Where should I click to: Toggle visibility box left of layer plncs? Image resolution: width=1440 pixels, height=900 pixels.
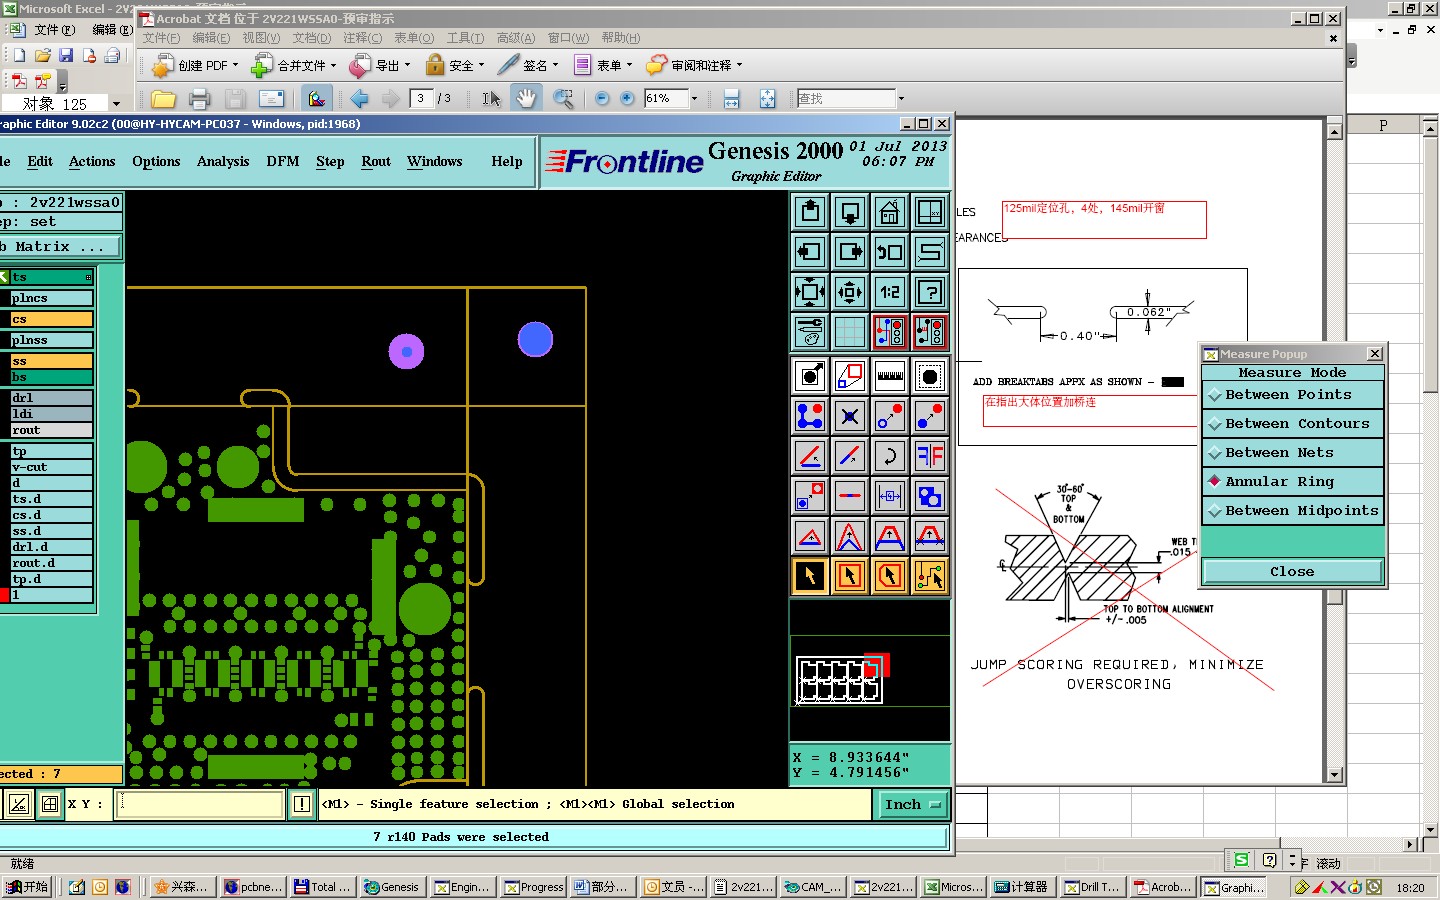[x=5, y=298]
